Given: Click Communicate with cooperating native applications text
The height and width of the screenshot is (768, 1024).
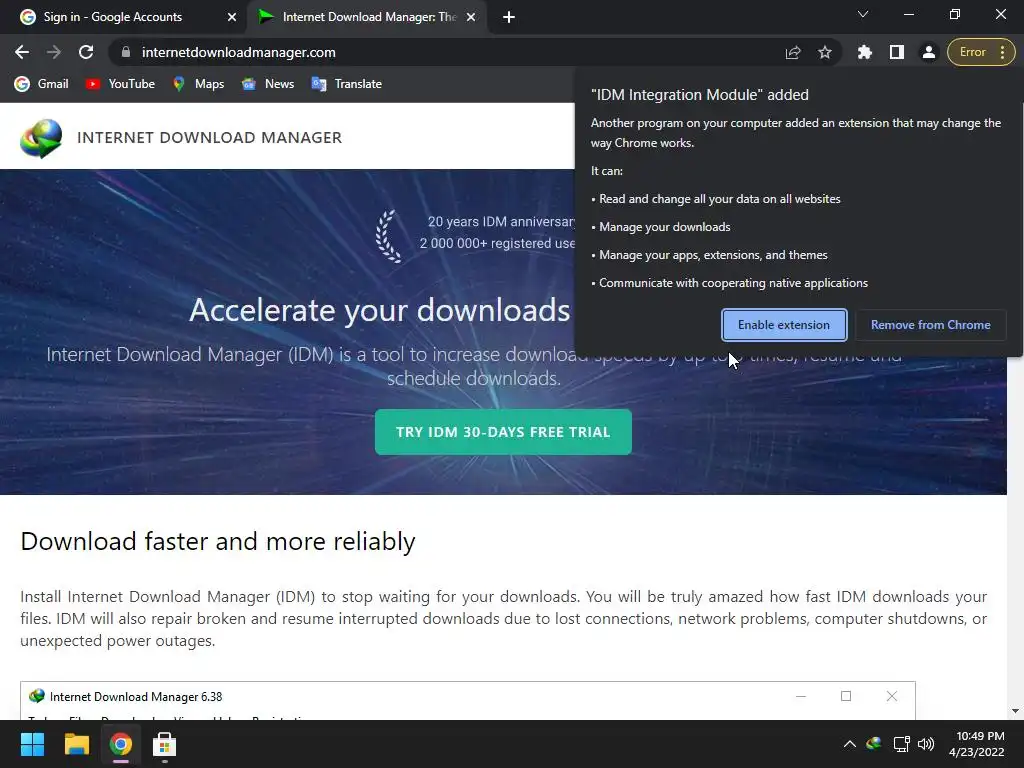Looking at the screenshot, I should pyautogui.click(x=733, y=283).
